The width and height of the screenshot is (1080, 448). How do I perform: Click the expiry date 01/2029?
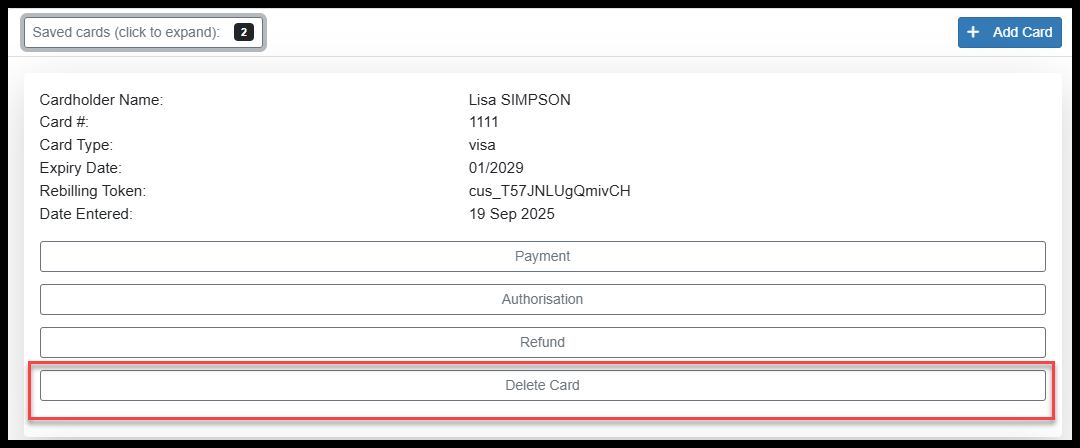pyautogui.click(x=496, y=168)
